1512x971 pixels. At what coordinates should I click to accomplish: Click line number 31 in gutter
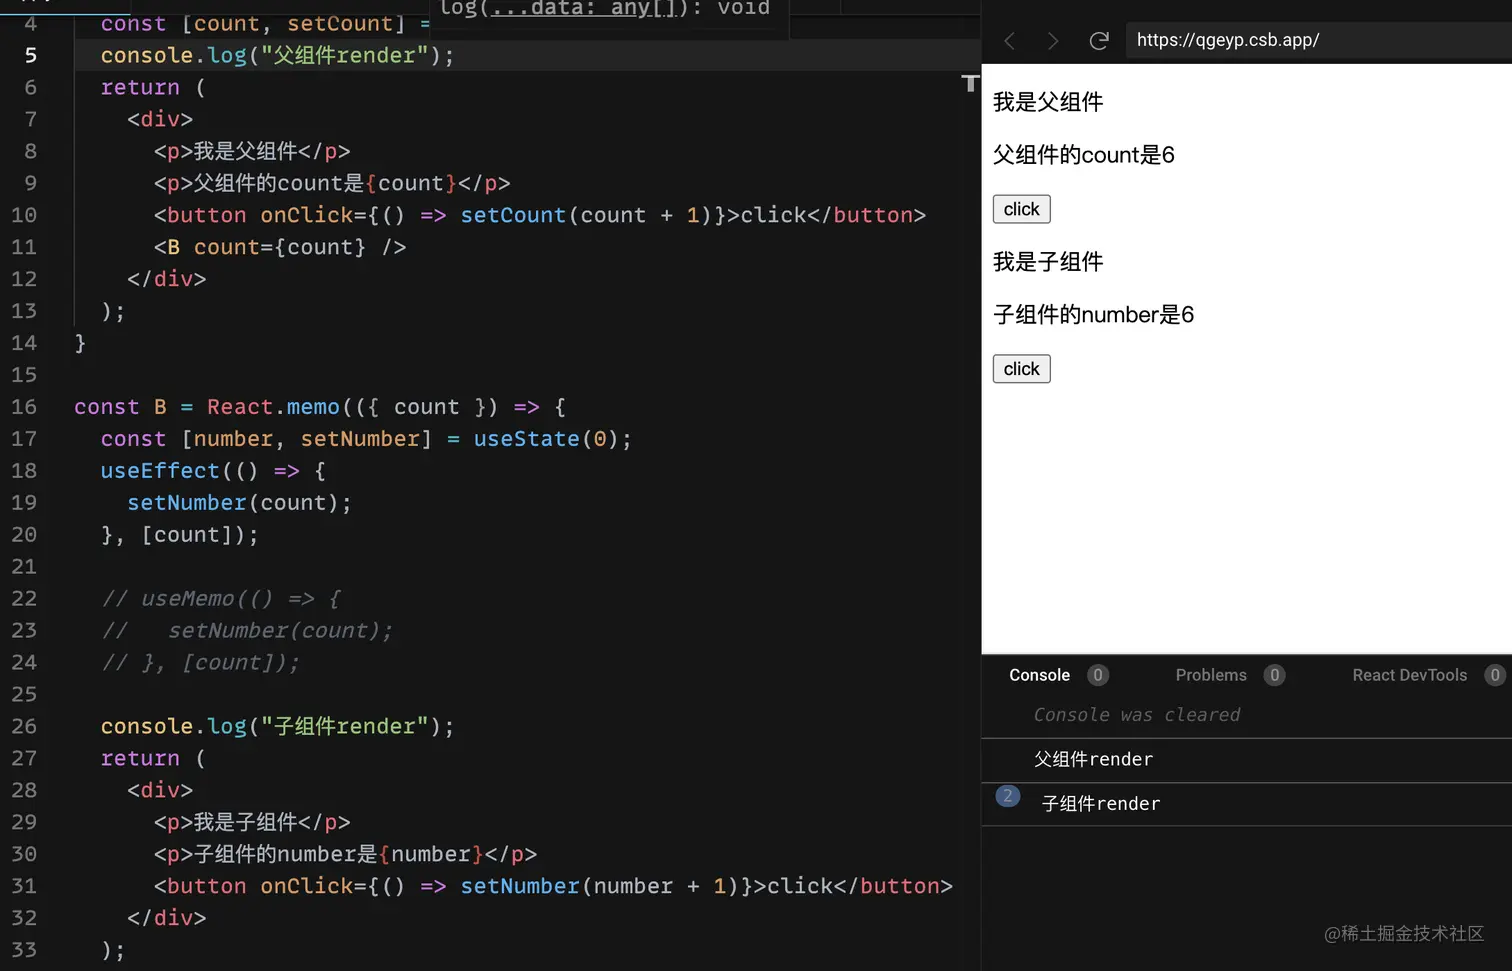[24, 886]
